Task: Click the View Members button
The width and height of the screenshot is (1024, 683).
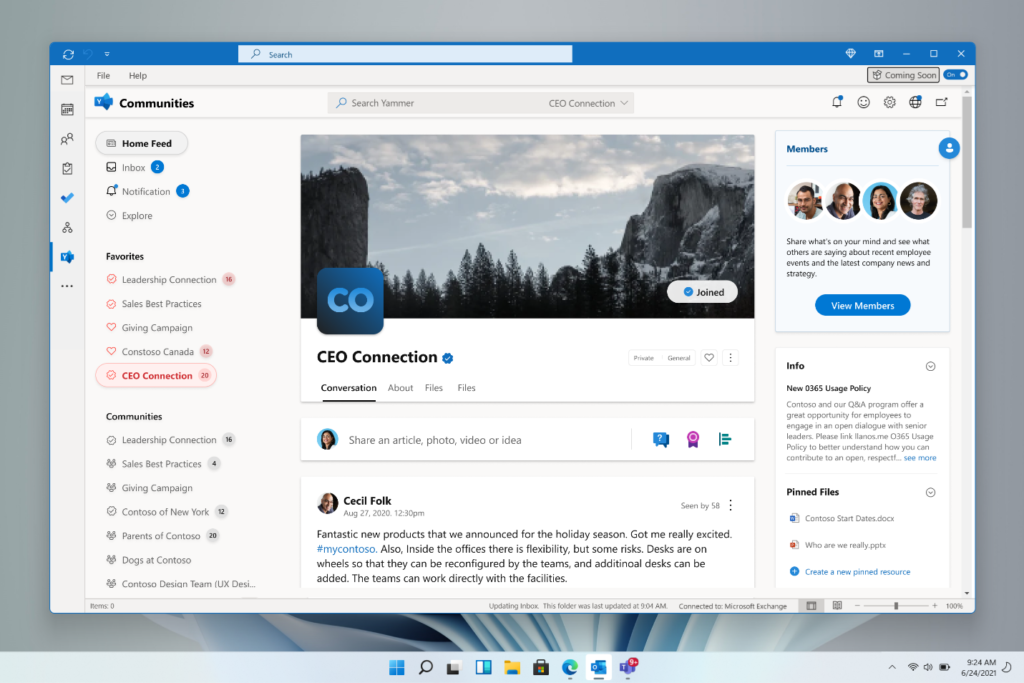Action: [x=862, y=305]
